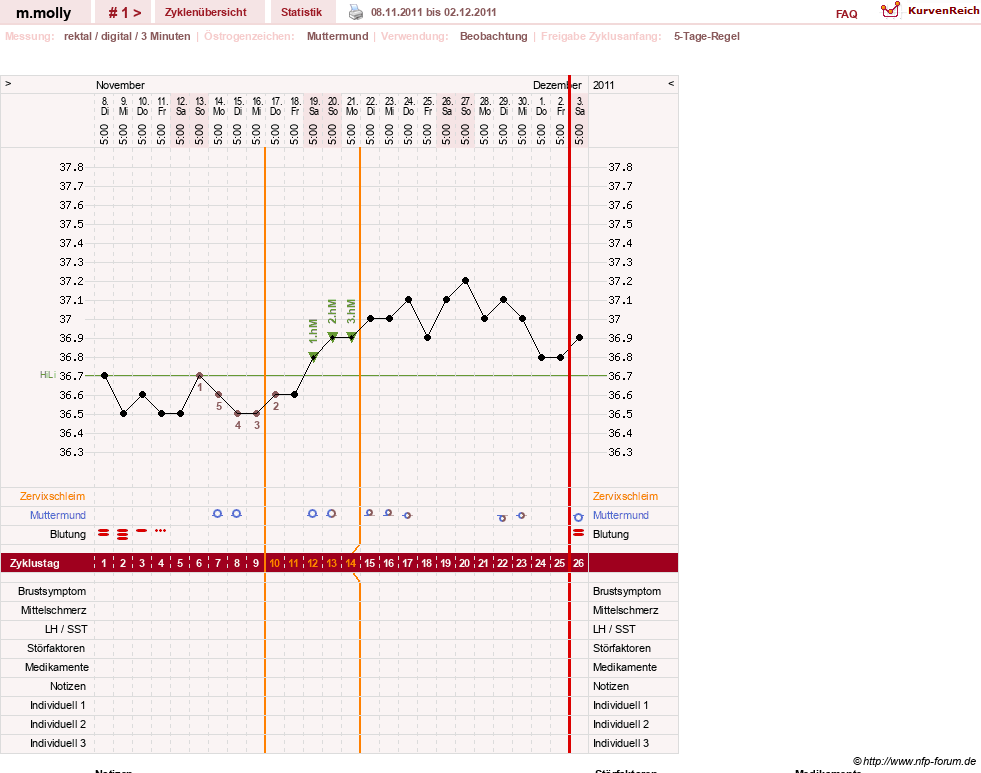Screen dimensions: 981x773
Task: Click Muttermund symbol on cycle day 16
Action: click(388, 513)
